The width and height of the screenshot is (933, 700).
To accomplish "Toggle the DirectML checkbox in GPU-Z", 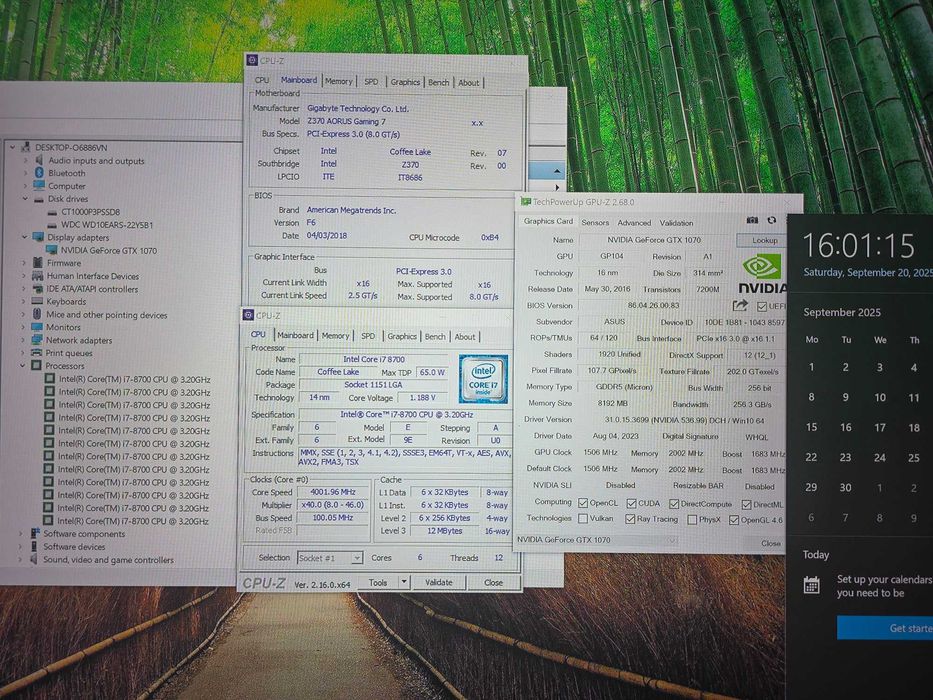I will click(x=746, y=504).
